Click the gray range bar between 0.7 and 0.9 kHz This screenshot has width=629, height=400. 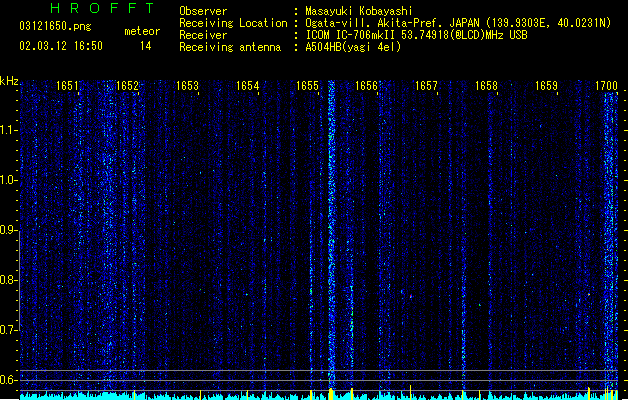(x=19, y=280)
